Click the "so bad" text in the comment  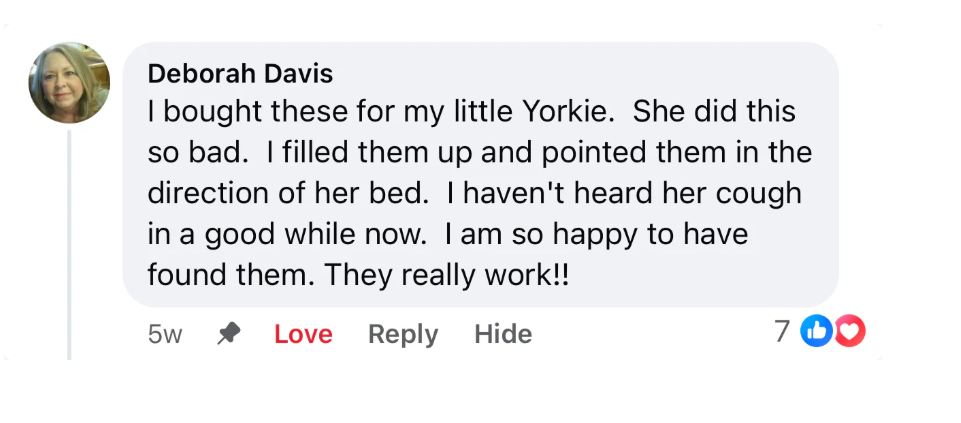[196, 152]
